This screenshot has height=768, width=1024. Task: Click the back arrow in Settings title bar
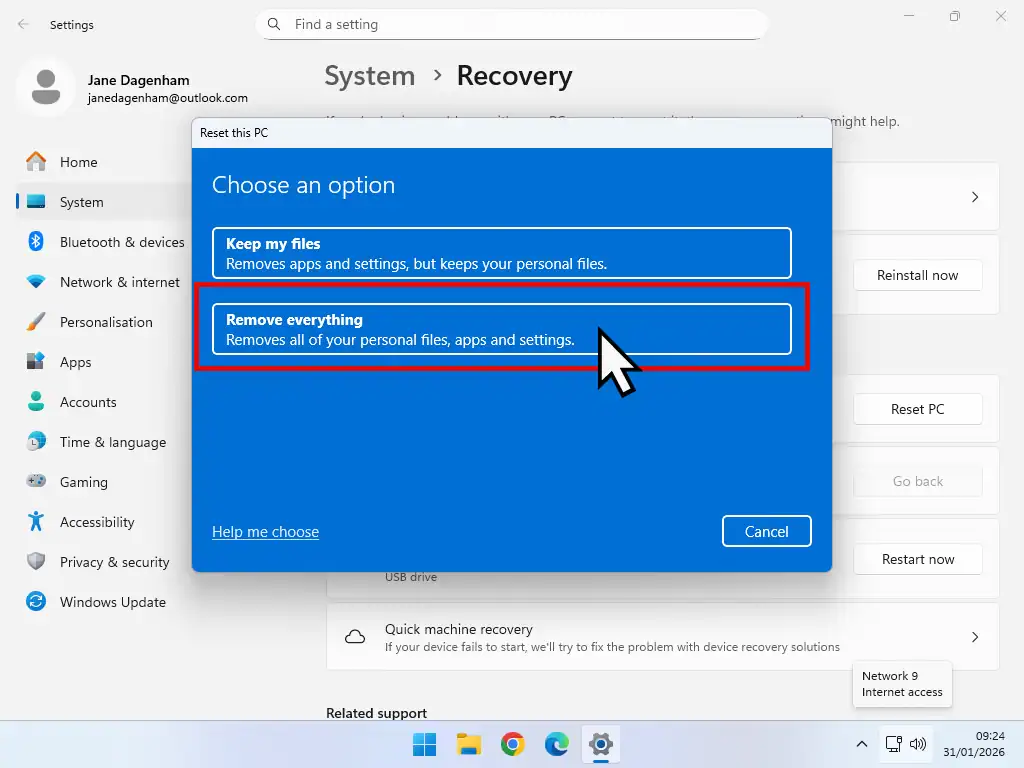(x=22, y=24)
